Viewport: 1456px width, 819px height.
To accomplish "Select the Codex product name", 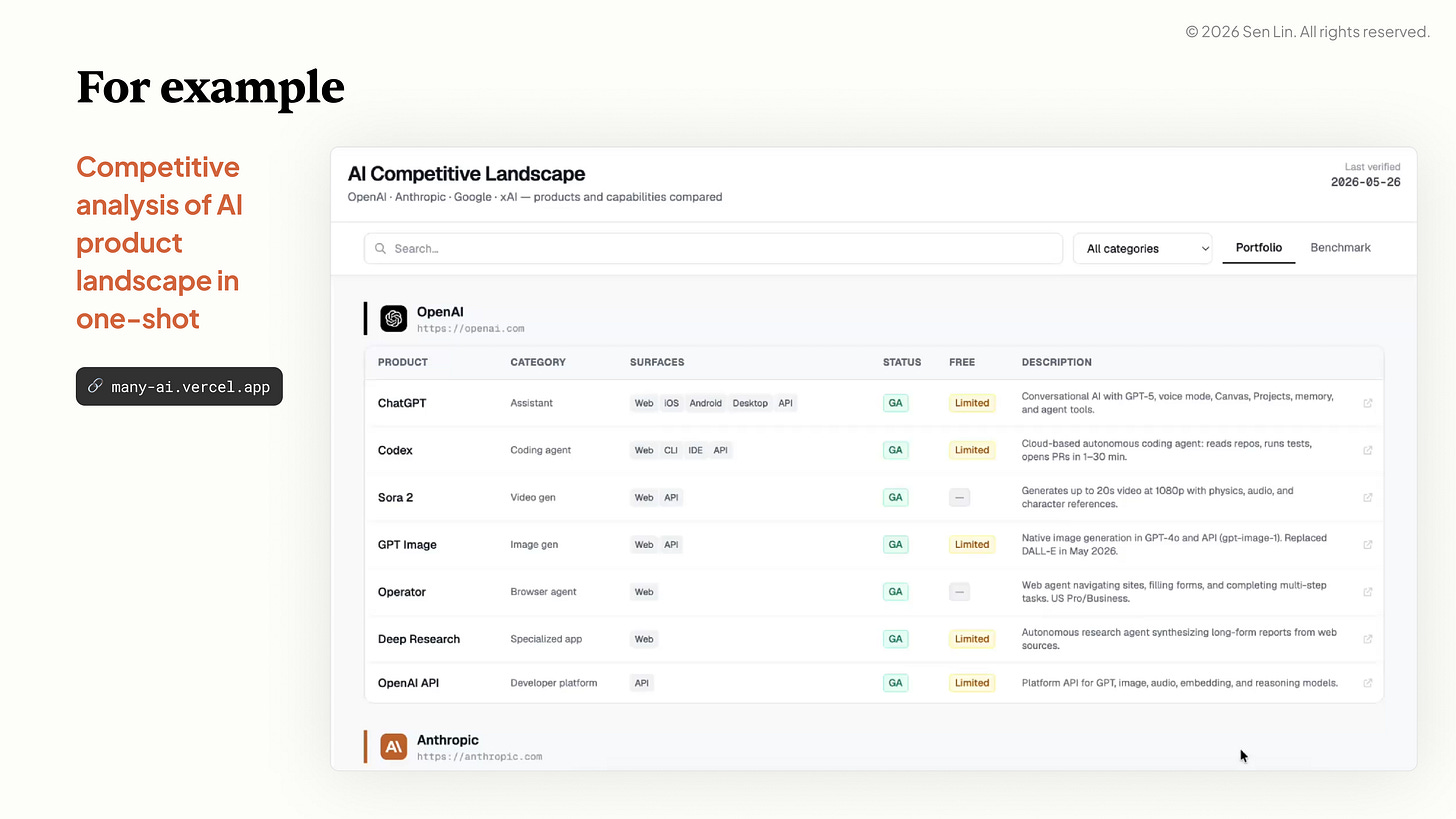I will click(395, 450).
